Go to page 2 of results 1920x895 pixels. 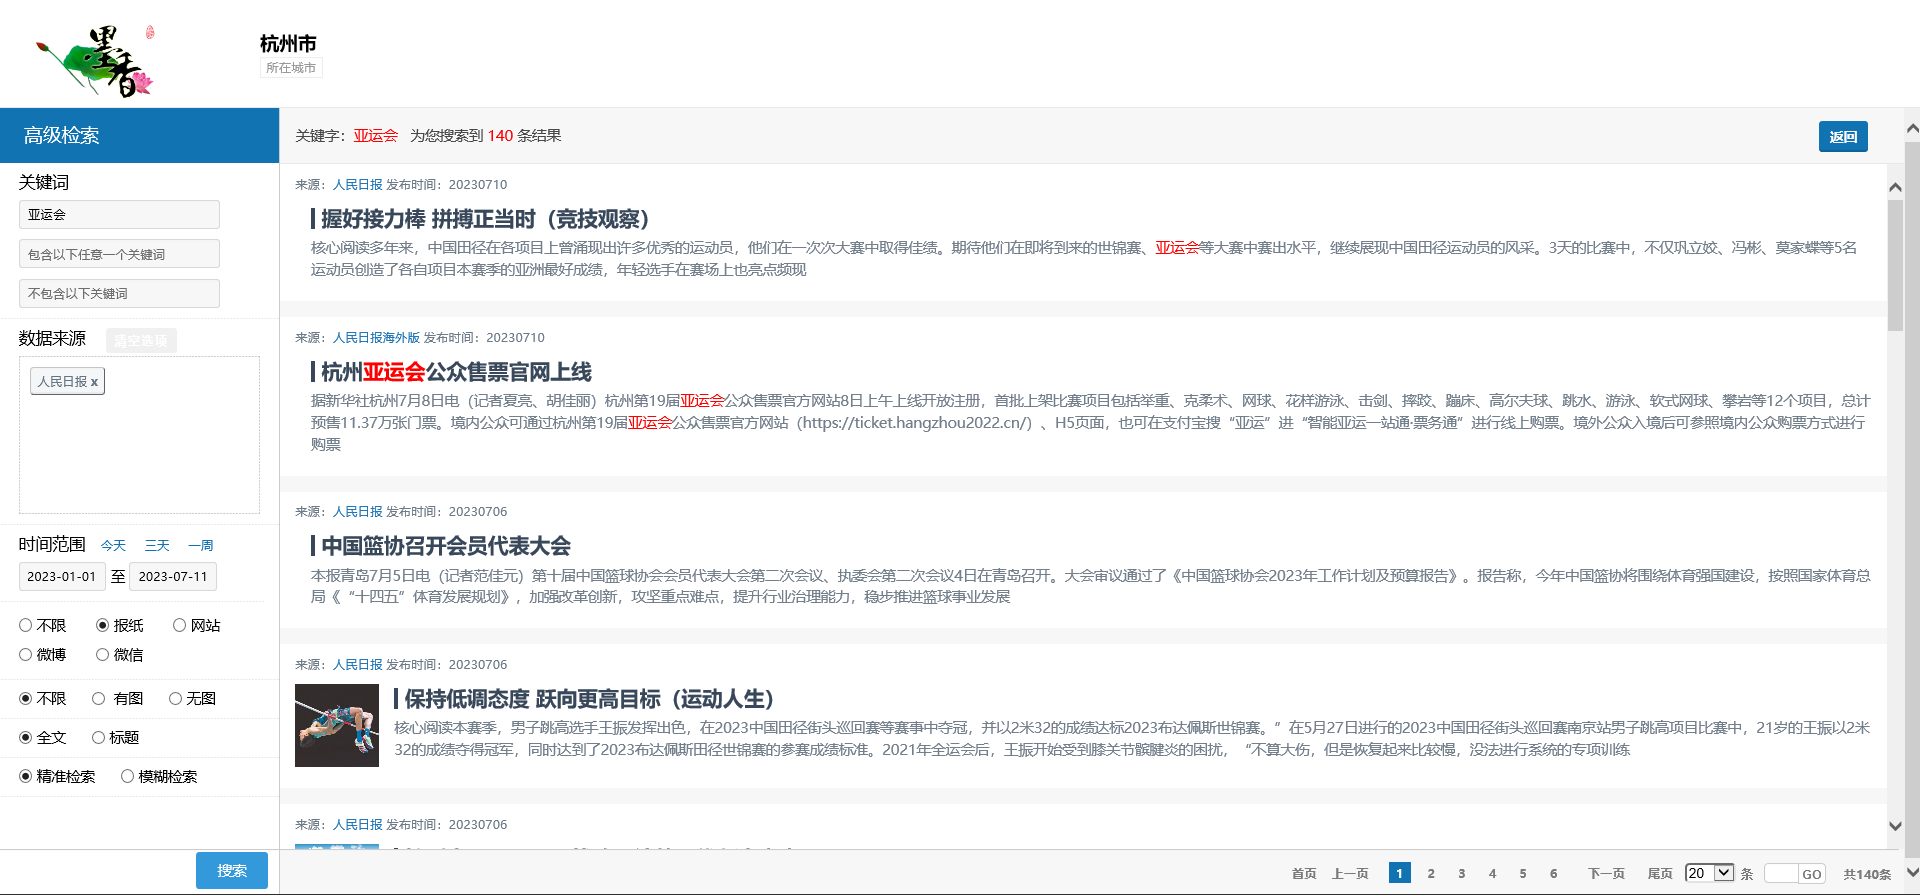click(1431, 873)
